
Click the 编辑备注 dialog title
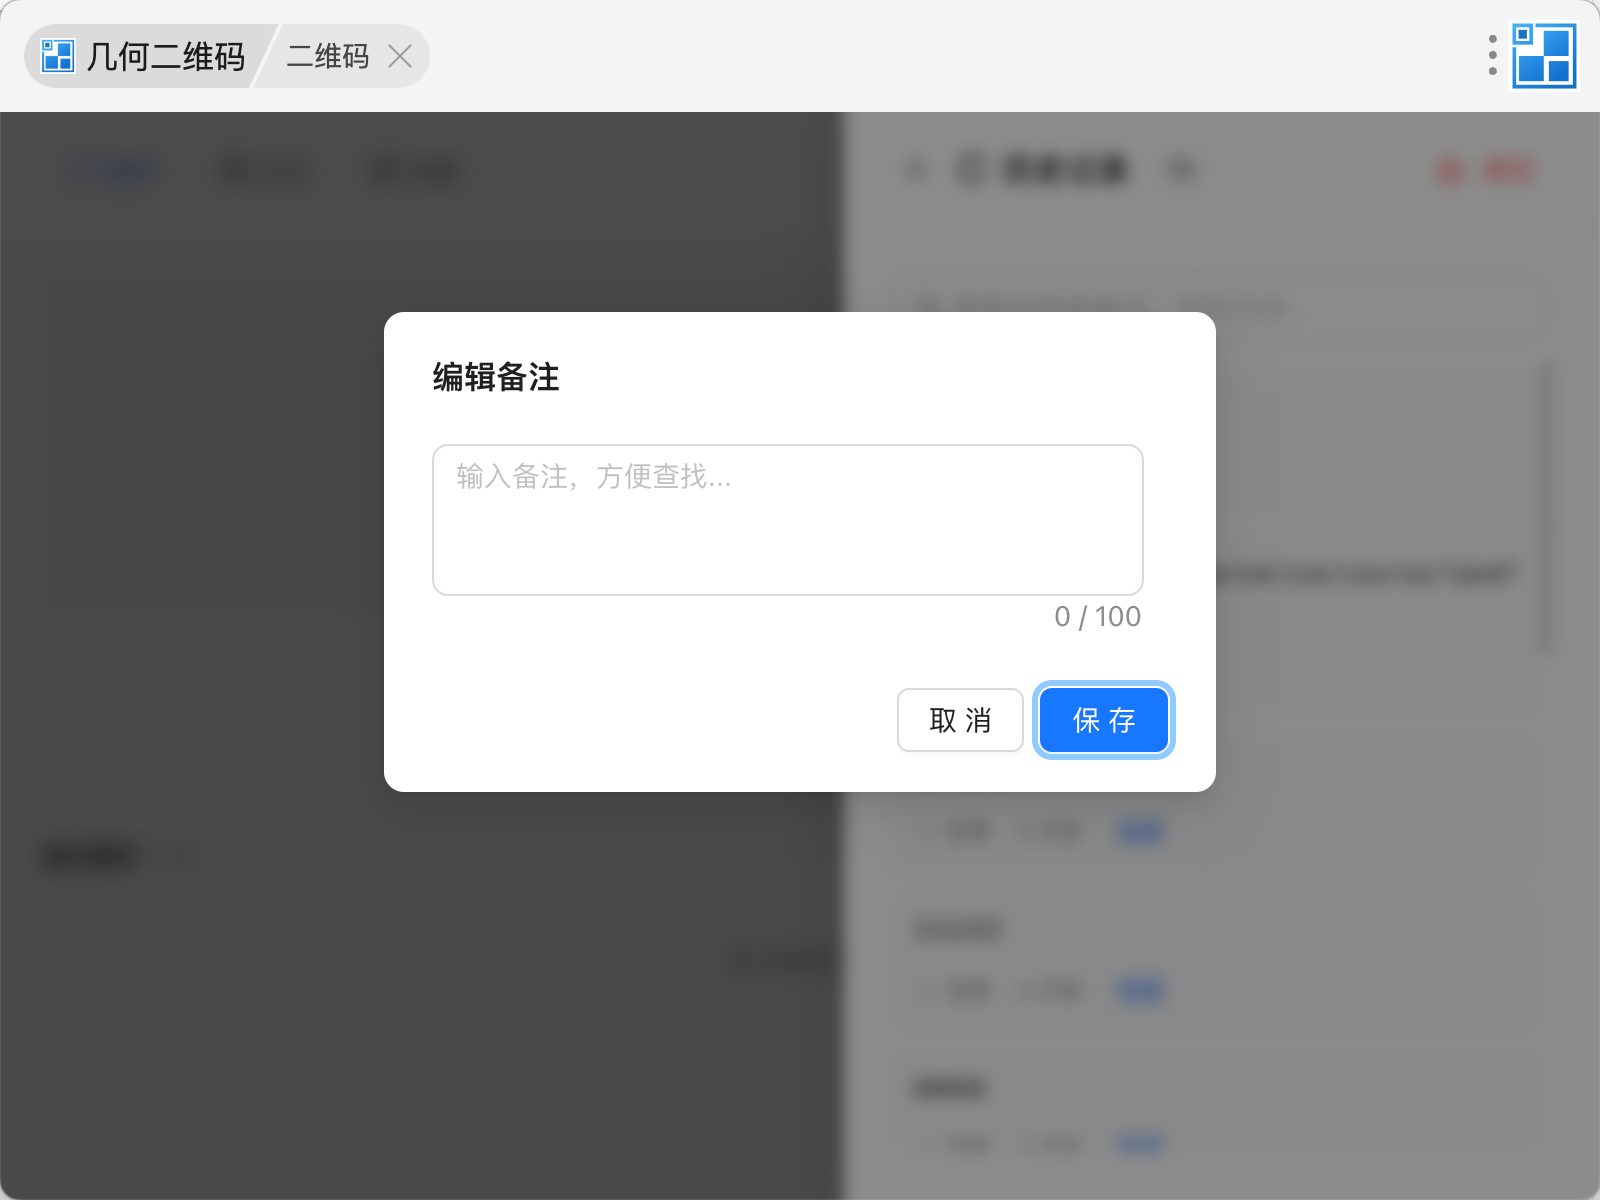tap(496, 378)
